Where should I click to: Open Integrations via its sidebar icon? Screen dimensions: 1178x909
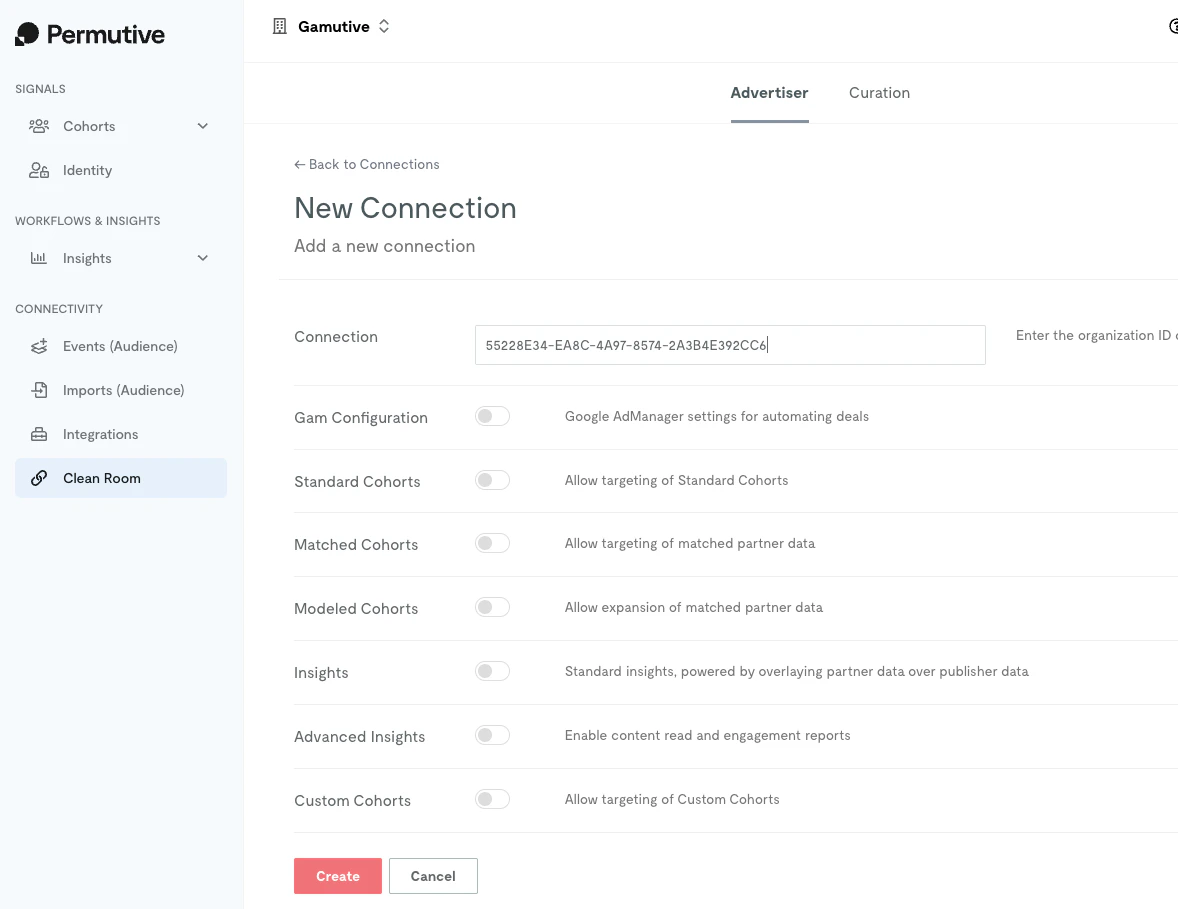(x=39, y=434)
